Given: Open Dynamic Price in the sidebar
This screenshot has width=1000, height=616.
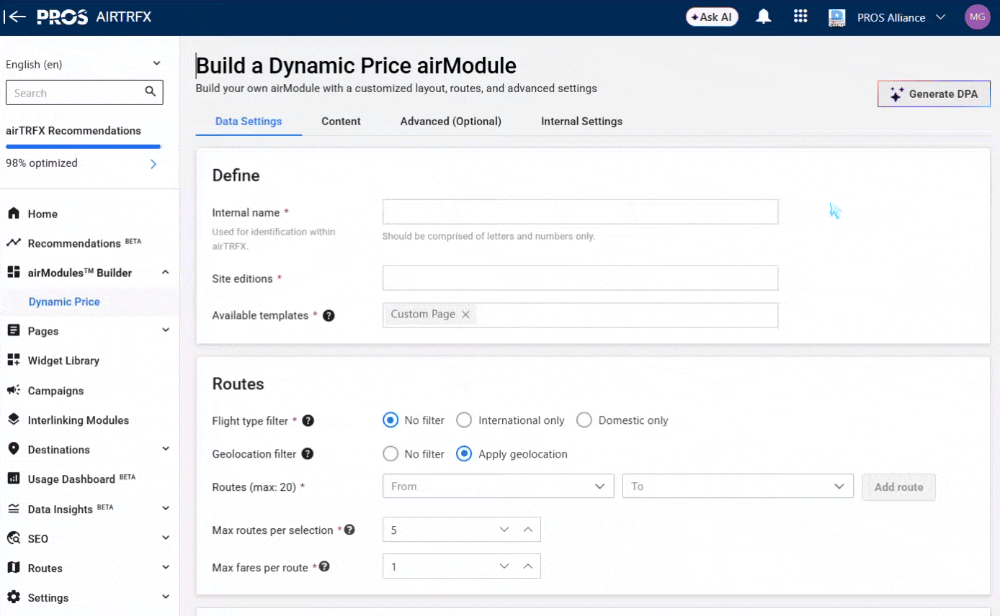Looking at the screenshot, I should [64, 302].
